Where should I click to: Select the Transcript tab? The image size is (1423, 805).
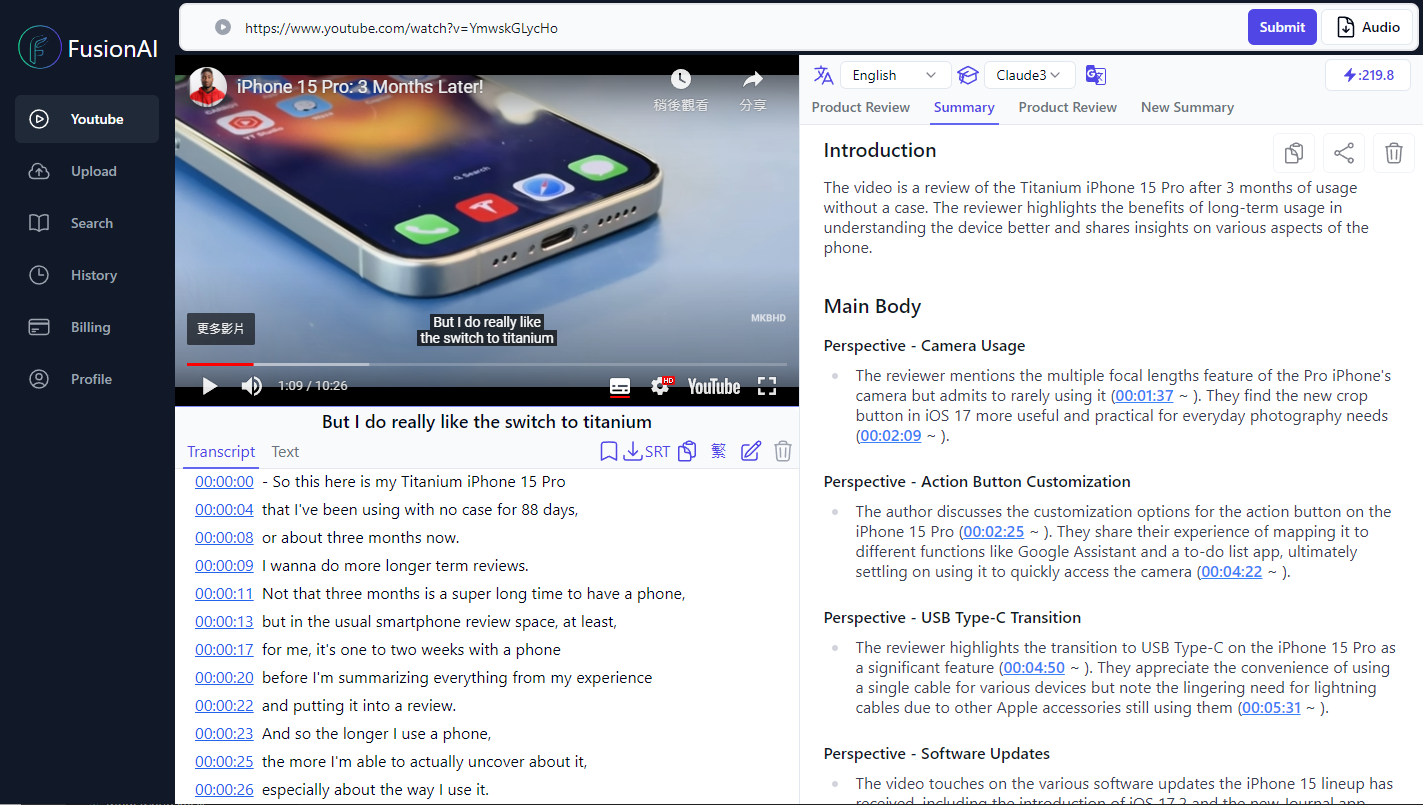pos(221,452)
